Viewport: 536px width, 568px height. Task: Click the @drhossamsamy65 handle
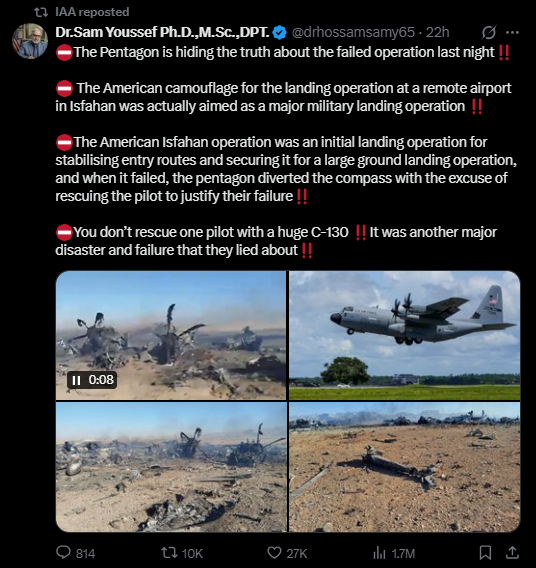(x=353, y=33)
